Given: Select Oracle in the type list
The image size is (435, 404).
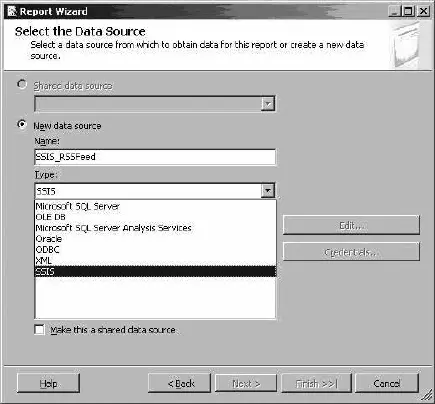Looking at the screenshot, I should [x=155, y=239].
